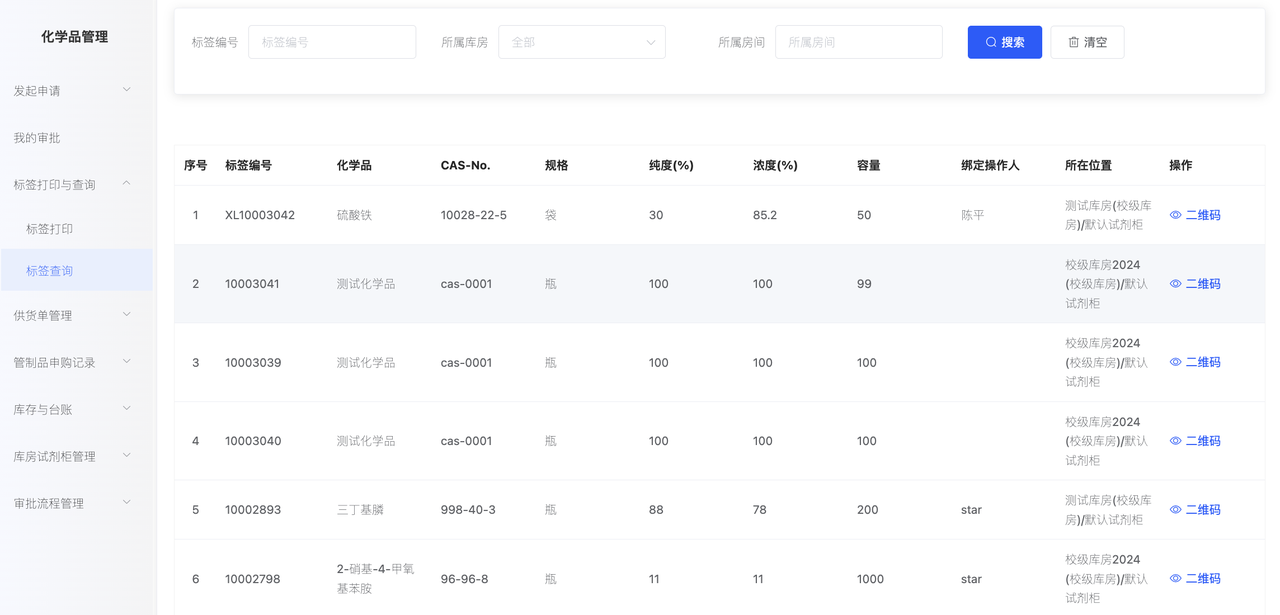Click the 2-硝基-4-甲氧基苯胺 cell
Image resolution: width=1280 pixels, height=615 pixels.
(375, 578)
